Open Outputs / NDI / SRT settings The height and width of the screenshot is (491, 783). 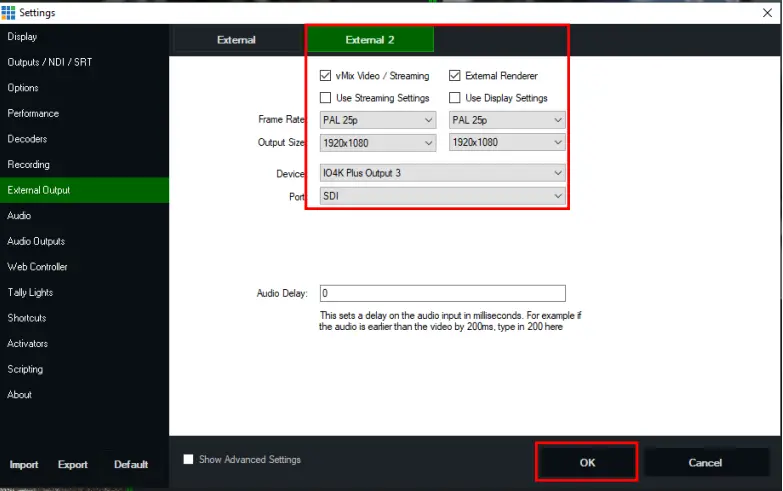[x=84, y=62]
